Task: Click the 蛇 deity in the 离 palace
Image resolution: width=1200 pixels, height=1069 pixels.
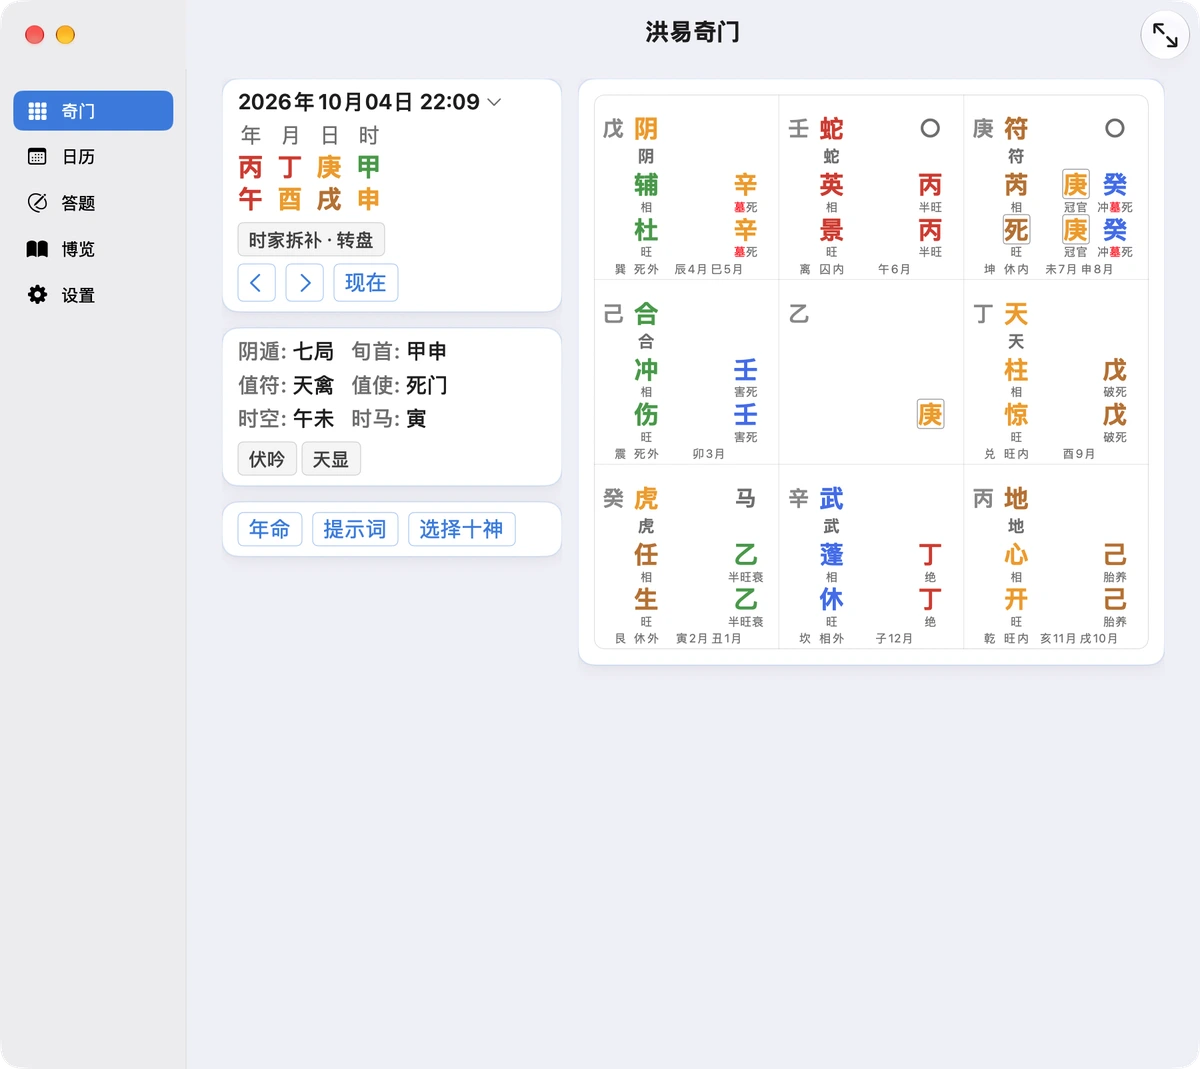Action: [x=831, y=129]
